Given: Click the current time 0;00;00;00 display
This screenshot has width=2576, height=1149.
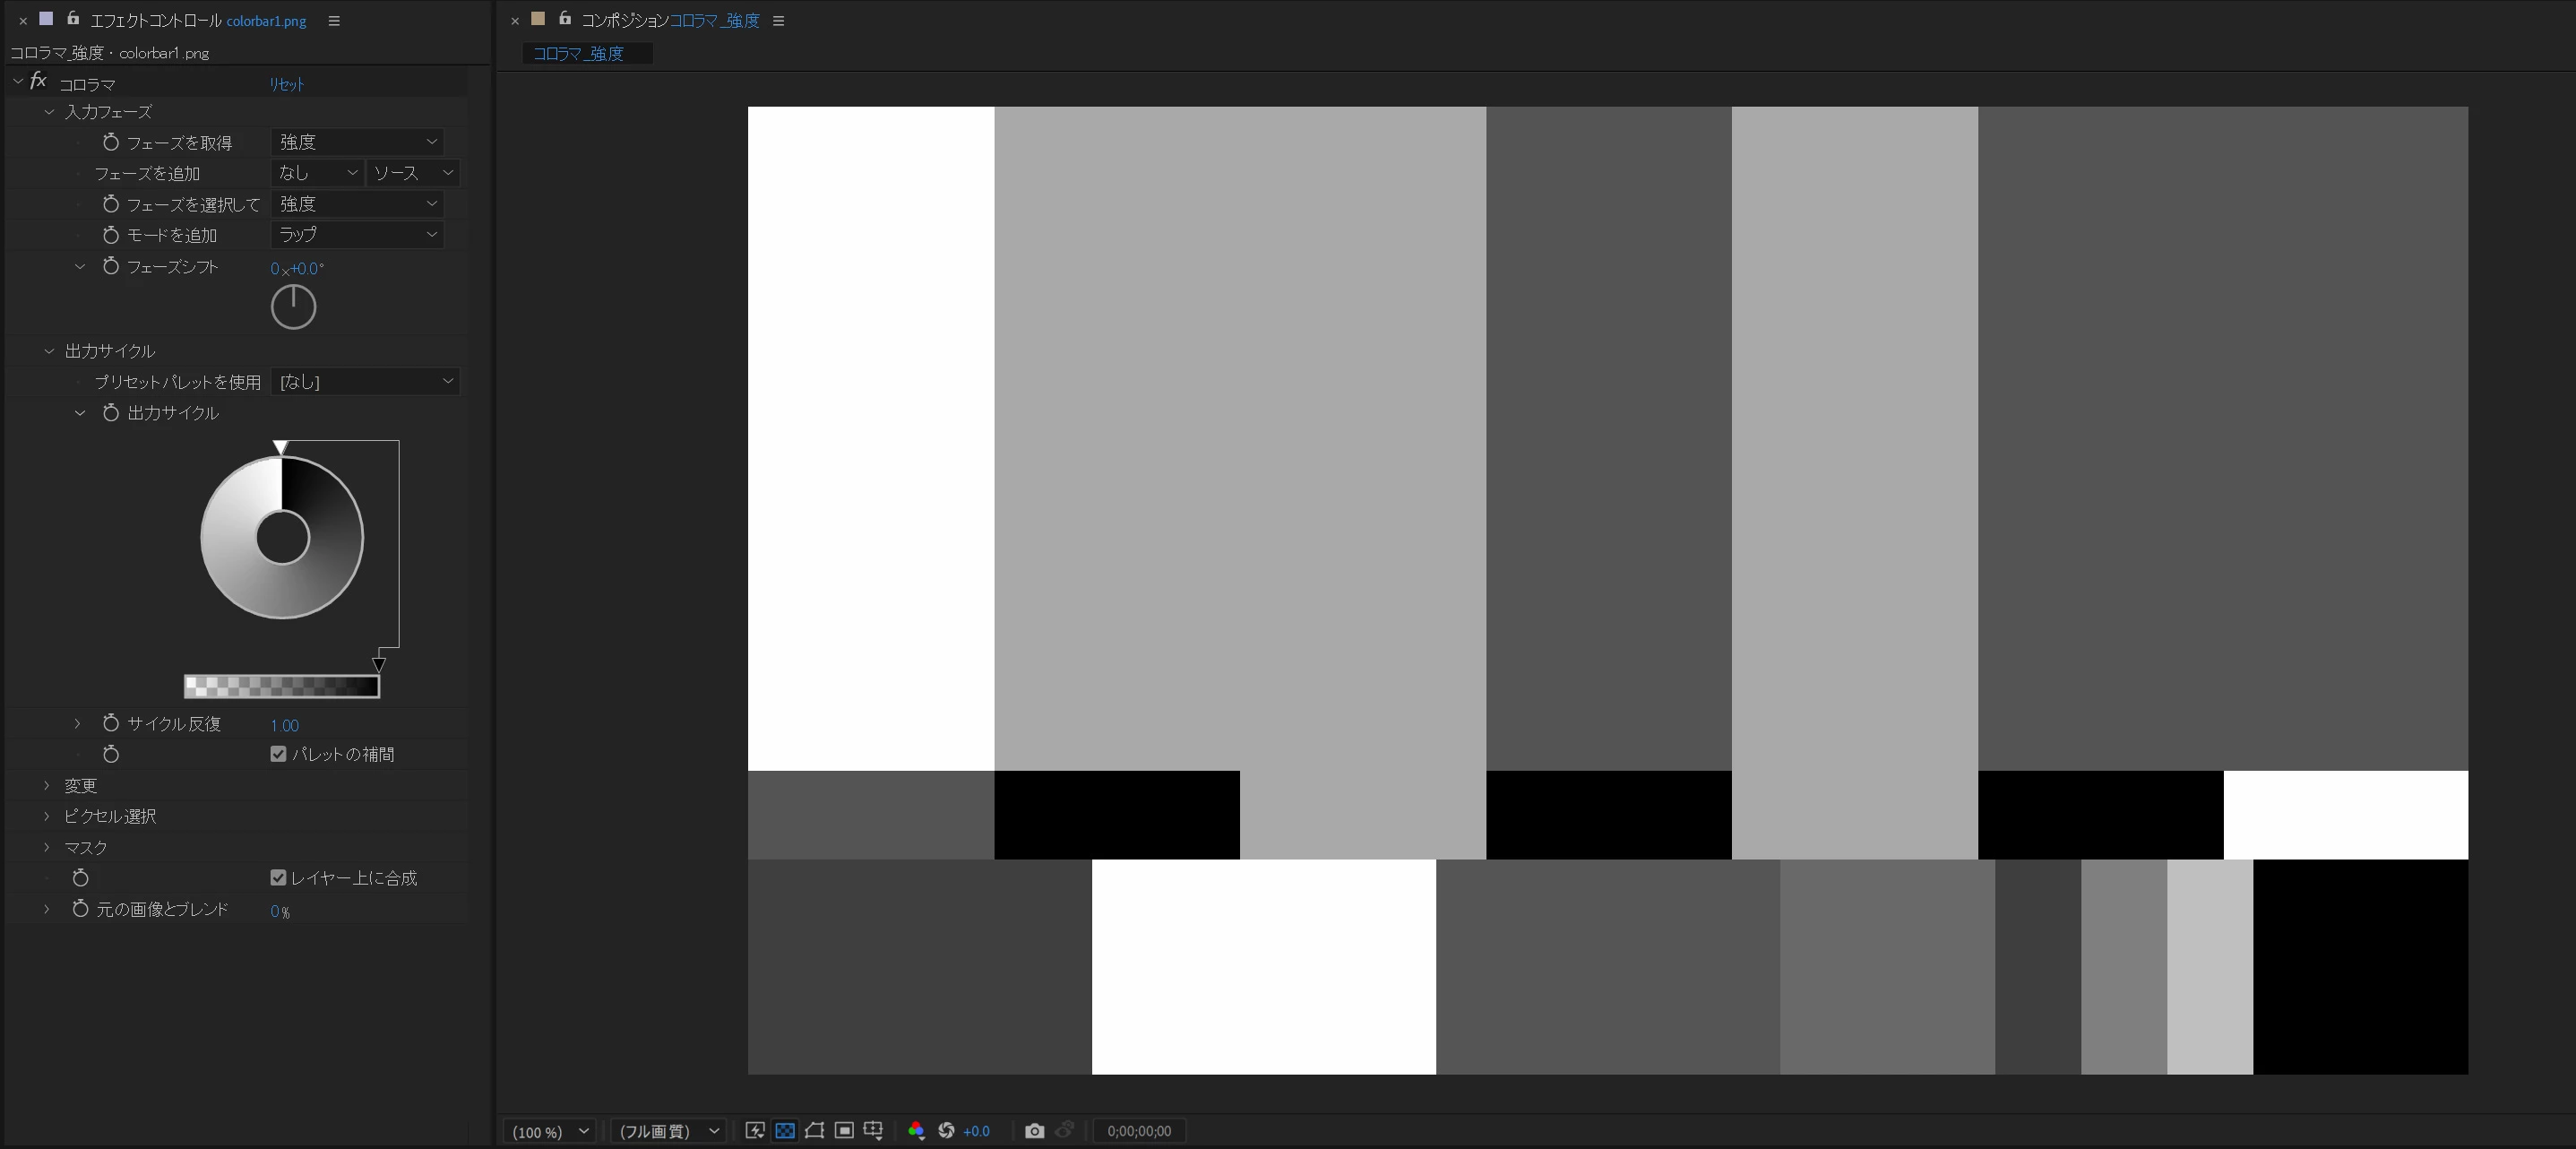Looking at the screenshot, I should (x=1138, y=1131).
